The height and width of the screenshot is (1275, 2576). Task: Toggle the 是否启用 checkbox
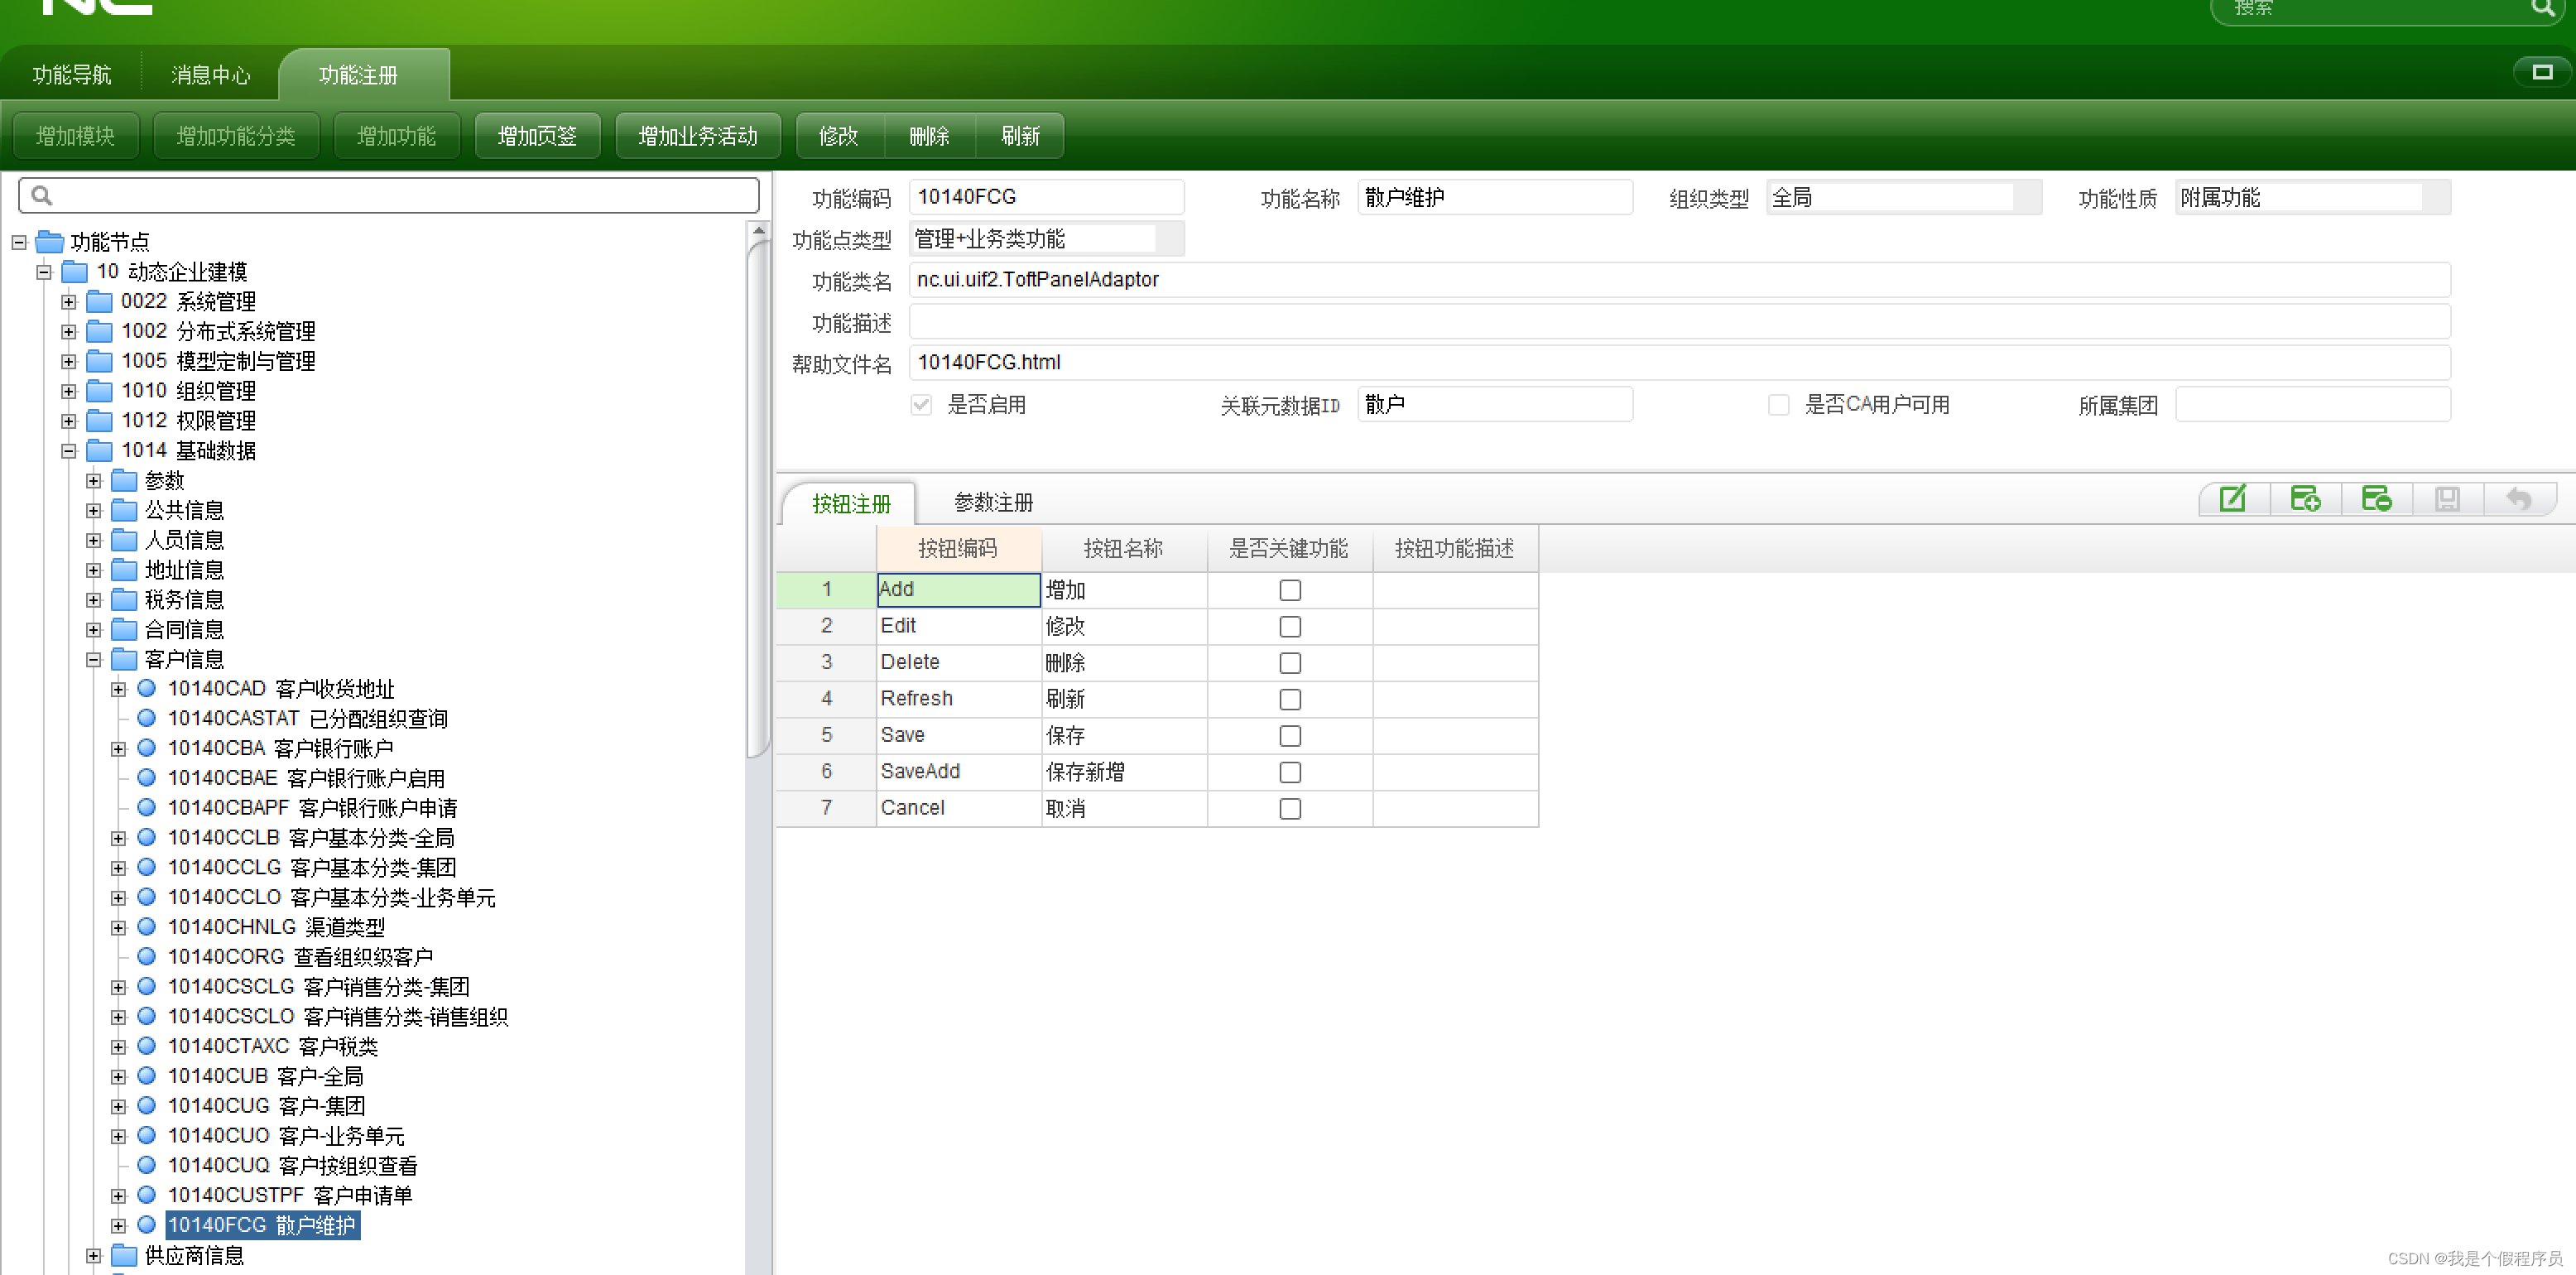(921, 404)
